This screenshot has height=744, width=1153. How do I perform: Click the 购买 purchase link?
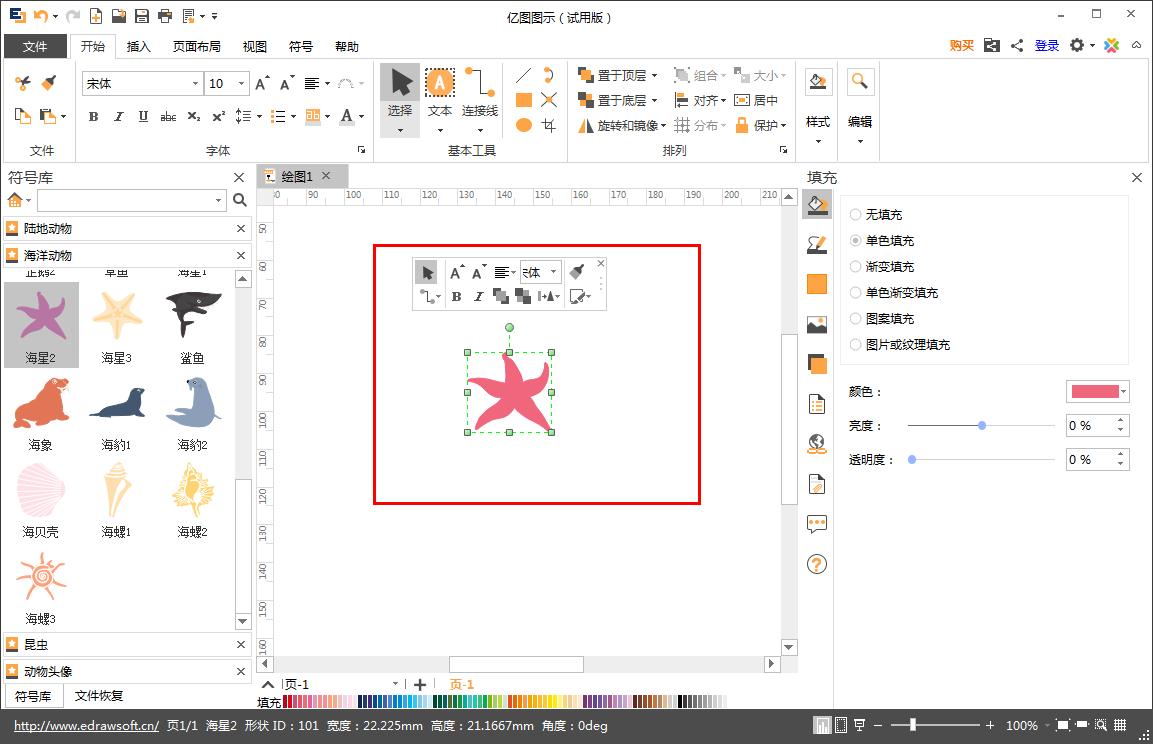coord(960,46)
